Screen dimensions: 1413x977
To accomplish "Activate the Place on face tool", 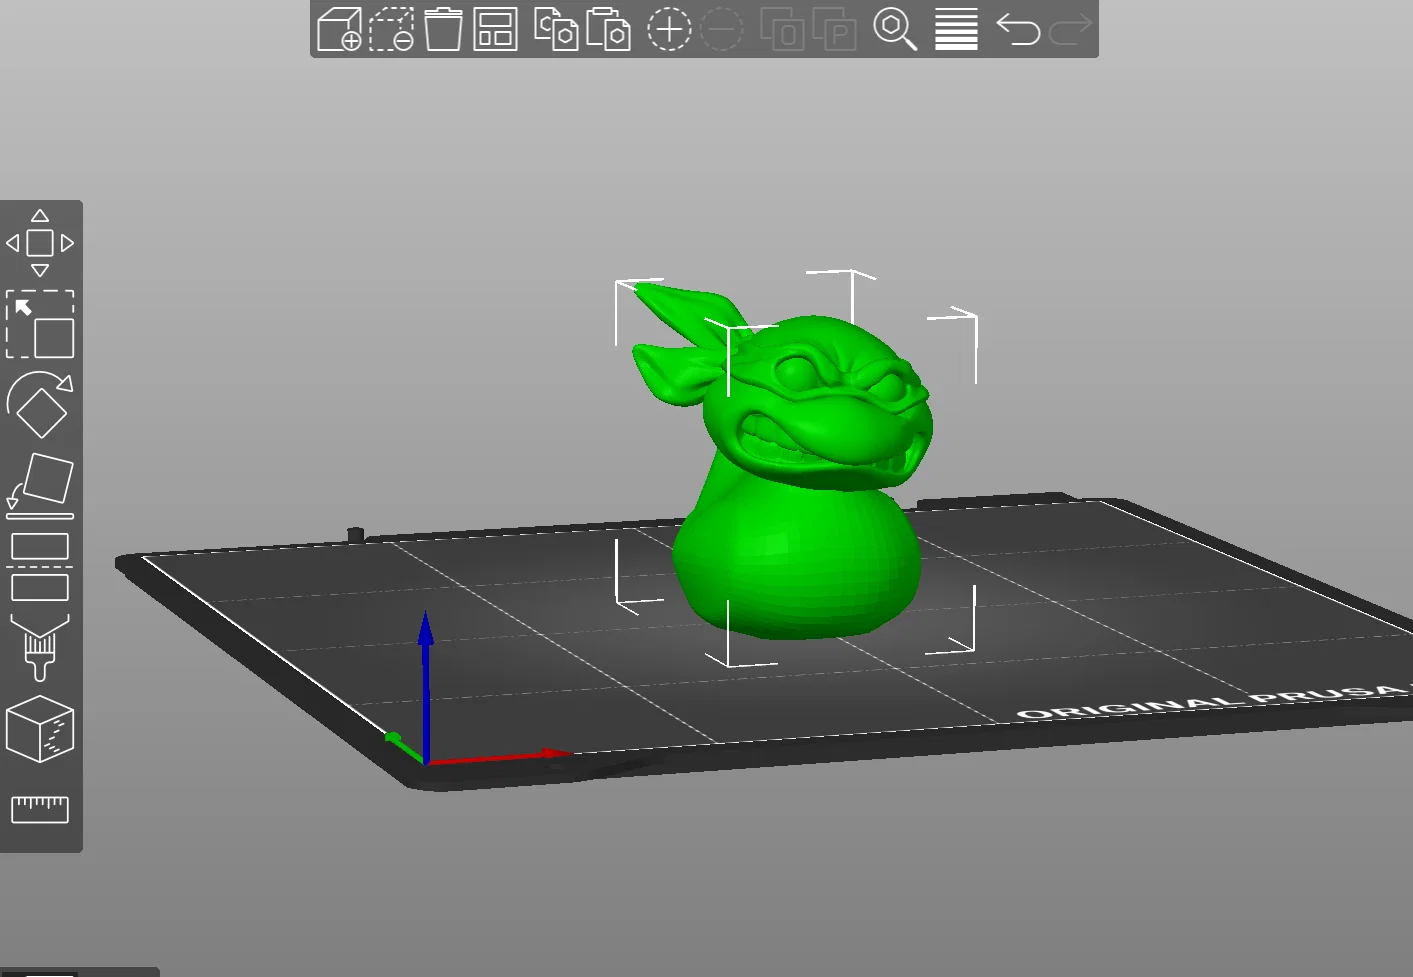I will click(x=40, y=486).
